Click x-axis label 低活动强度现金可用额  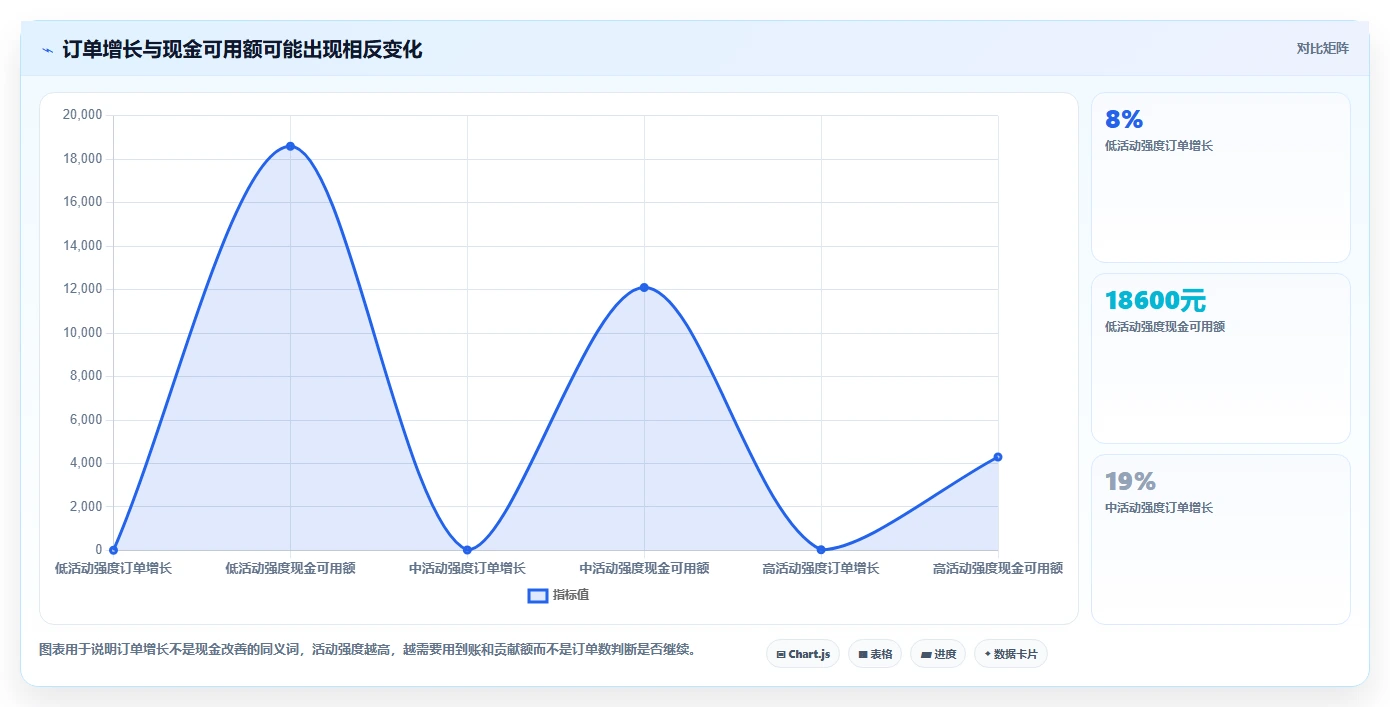coord(290,568)
